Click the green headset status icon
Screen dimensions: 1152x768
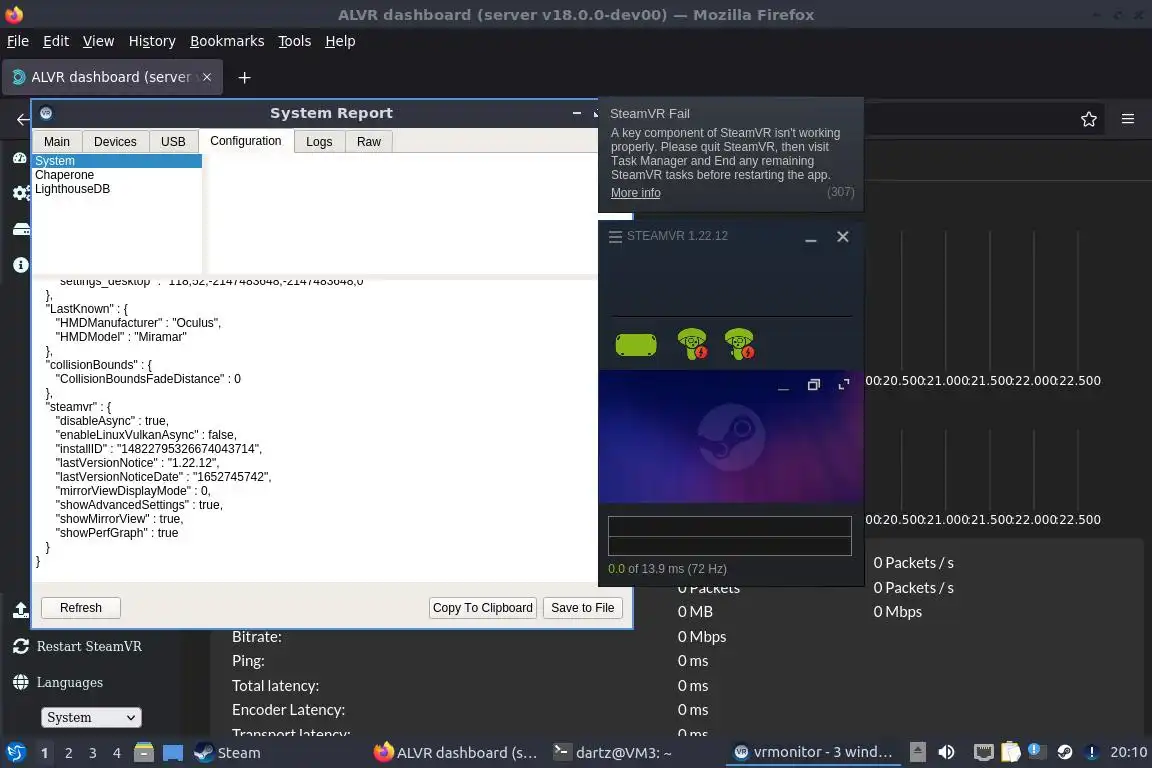tap(636, 344)
